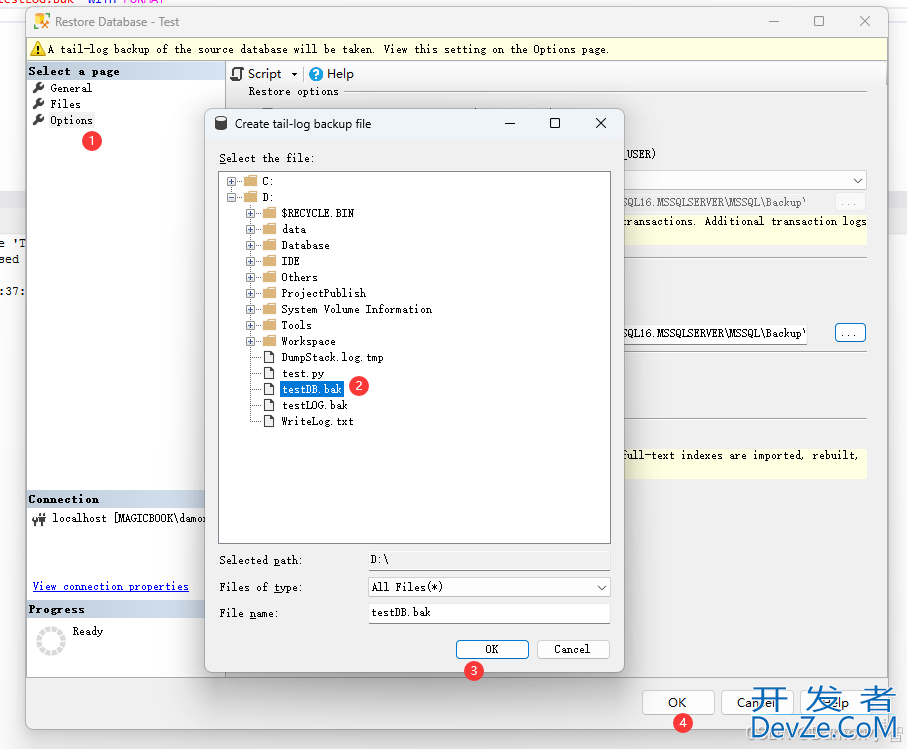Select DumpStack.log.tmp in the tree
This screenshot has width=907, height=749.
coord(333,357)
